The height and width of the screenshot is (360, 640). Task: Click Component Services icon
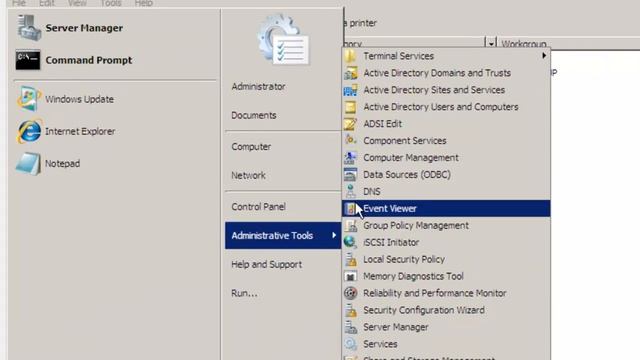pos(350,141)
